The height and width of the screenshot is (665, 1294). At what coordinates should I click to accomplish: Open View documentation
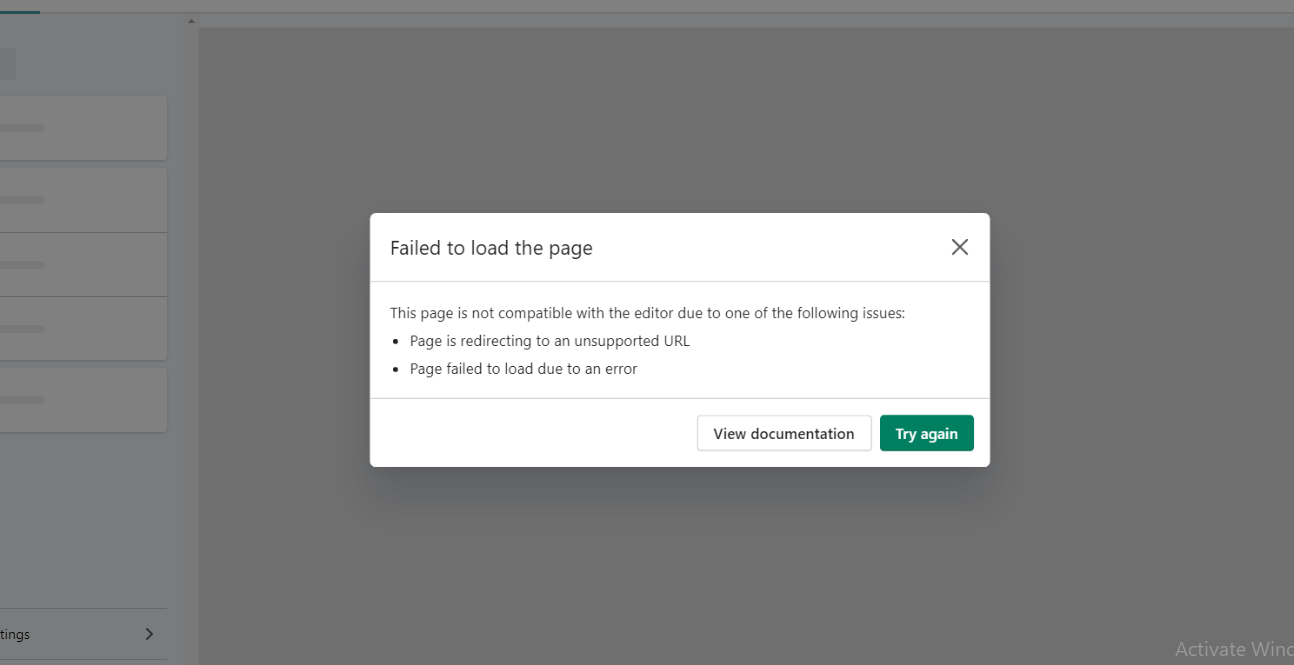click(783, 434)
